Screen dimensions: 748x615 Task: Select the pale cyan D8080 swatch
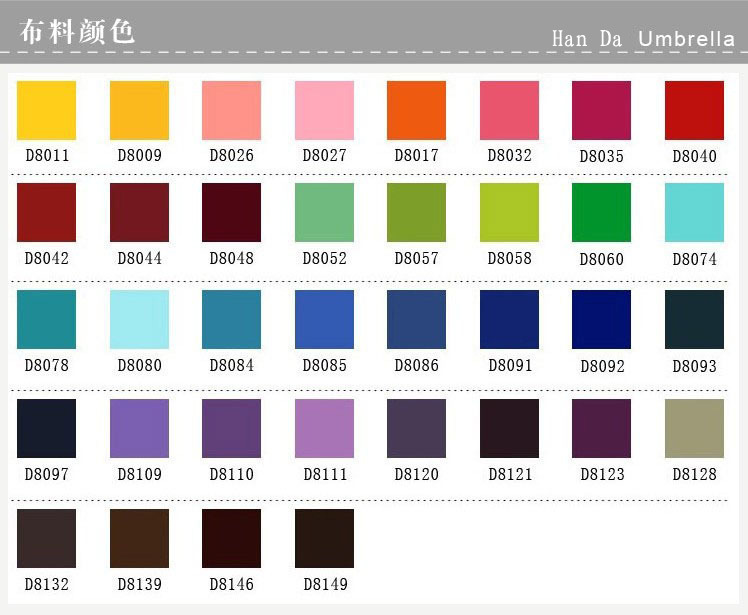[x=139, y=319]
